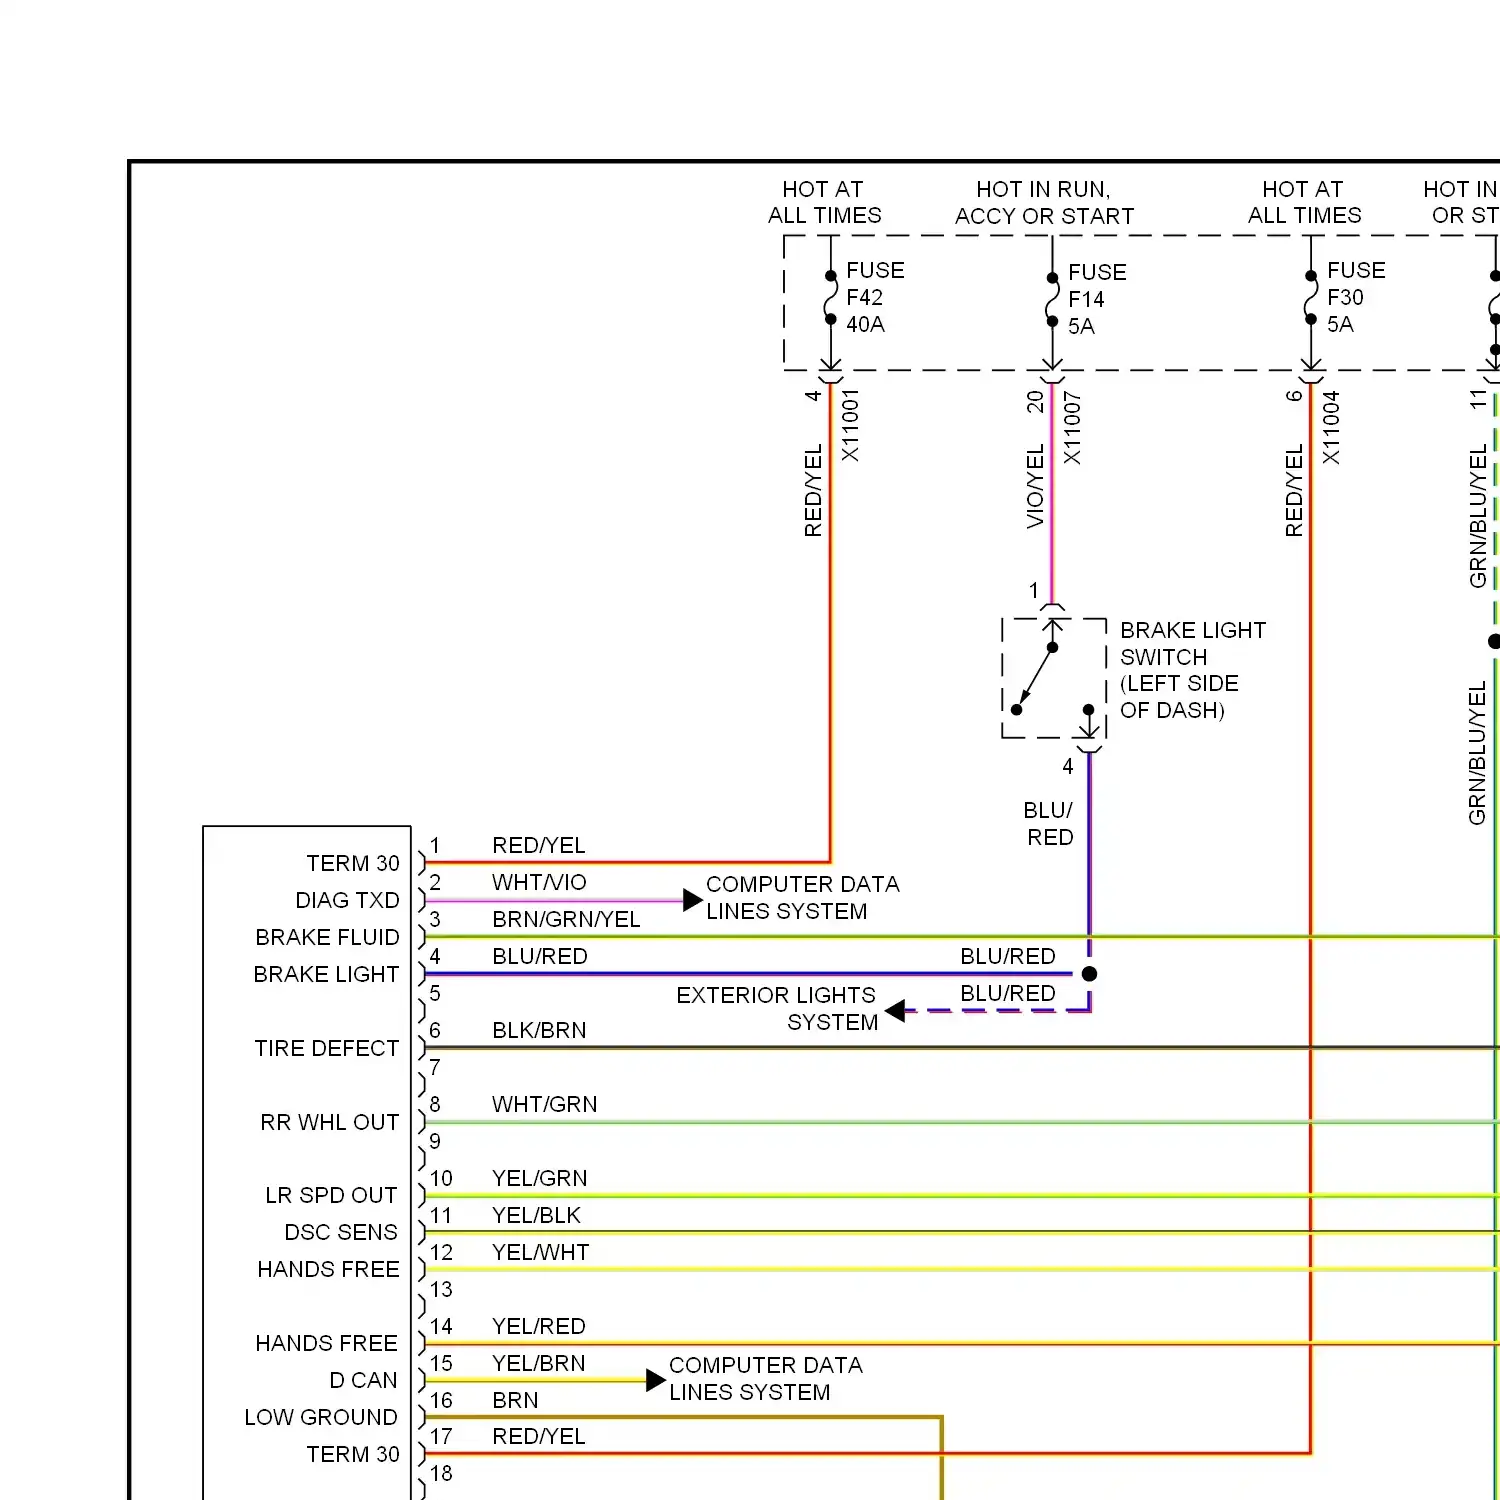Click the BRN wire label at pin 16

515,1400
